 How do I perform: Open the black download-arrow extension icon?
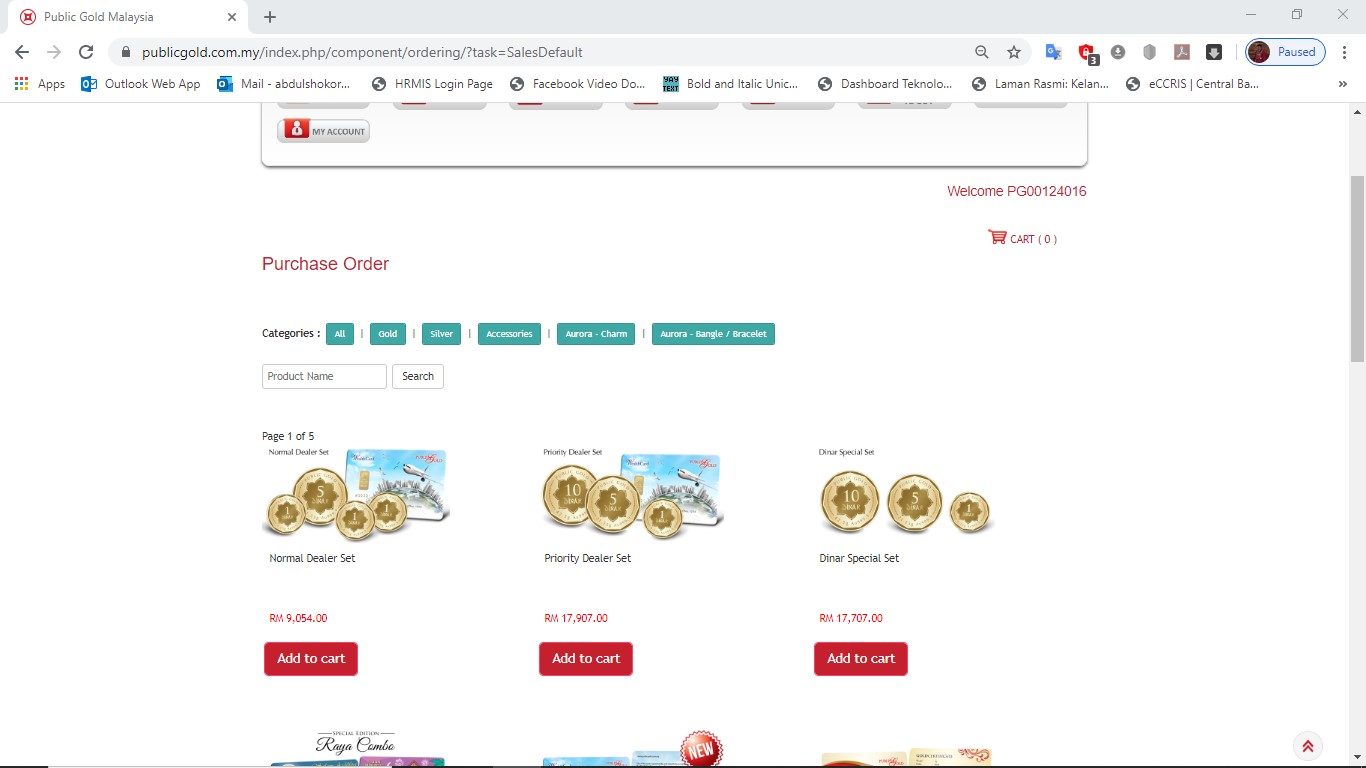(x=1213, y=52)
